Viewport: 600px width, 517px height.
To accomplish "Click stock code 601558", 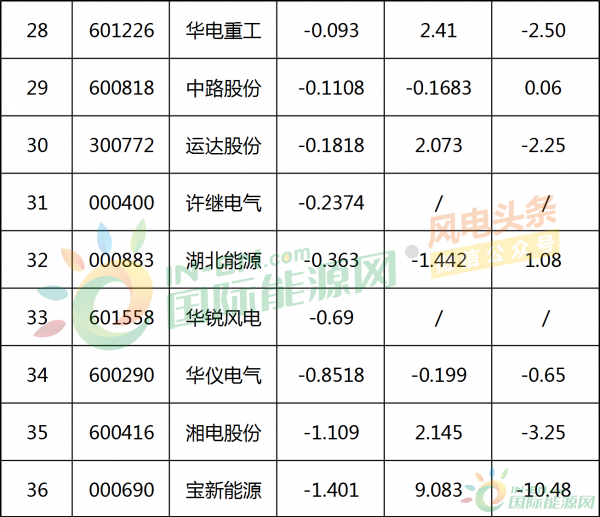I will (121, 318).
